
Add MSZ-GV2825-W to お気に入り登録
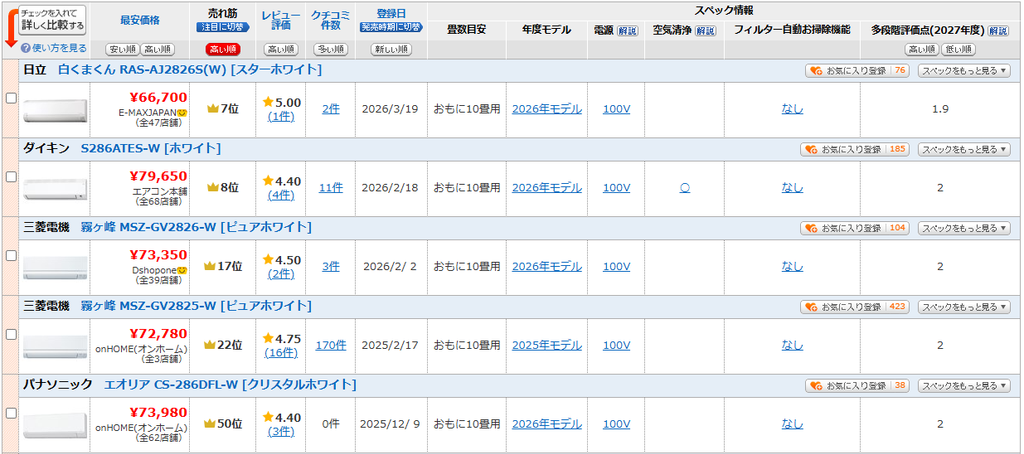click(855, 307)
